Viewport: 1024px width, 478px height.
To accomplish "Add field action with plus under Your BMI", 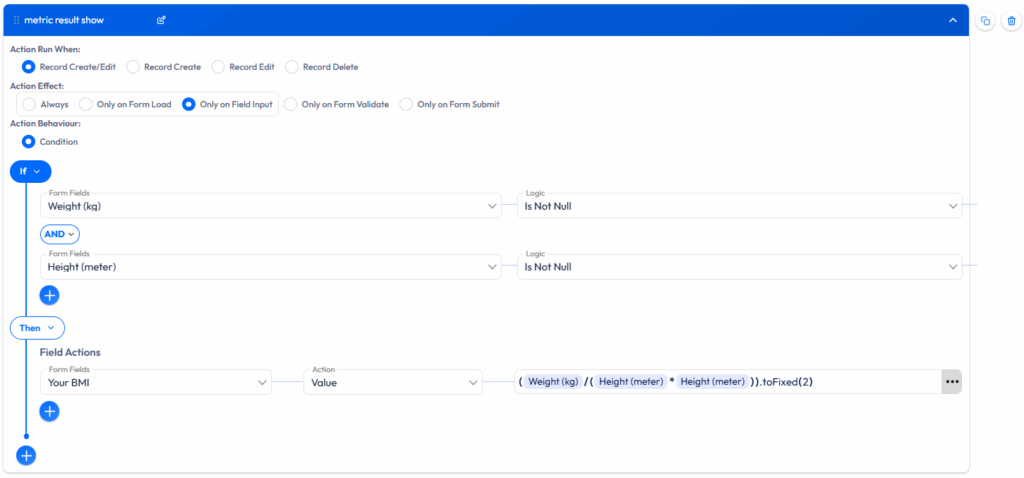I will [49, 411].
